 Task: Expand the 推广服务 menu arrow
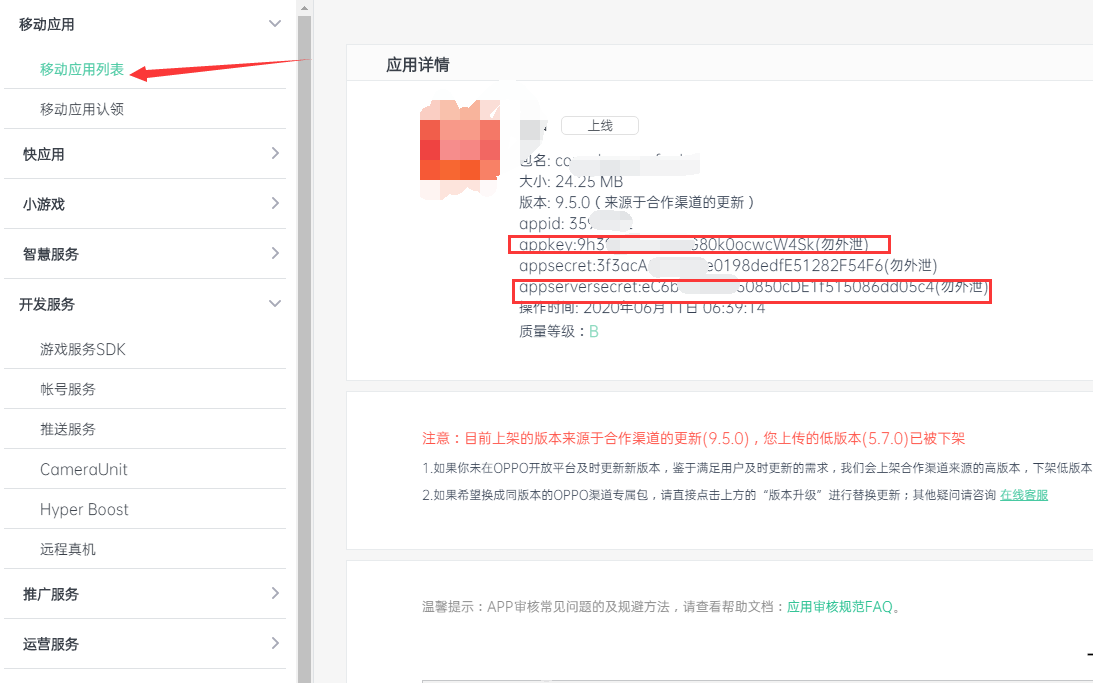(x=275, y=593)
